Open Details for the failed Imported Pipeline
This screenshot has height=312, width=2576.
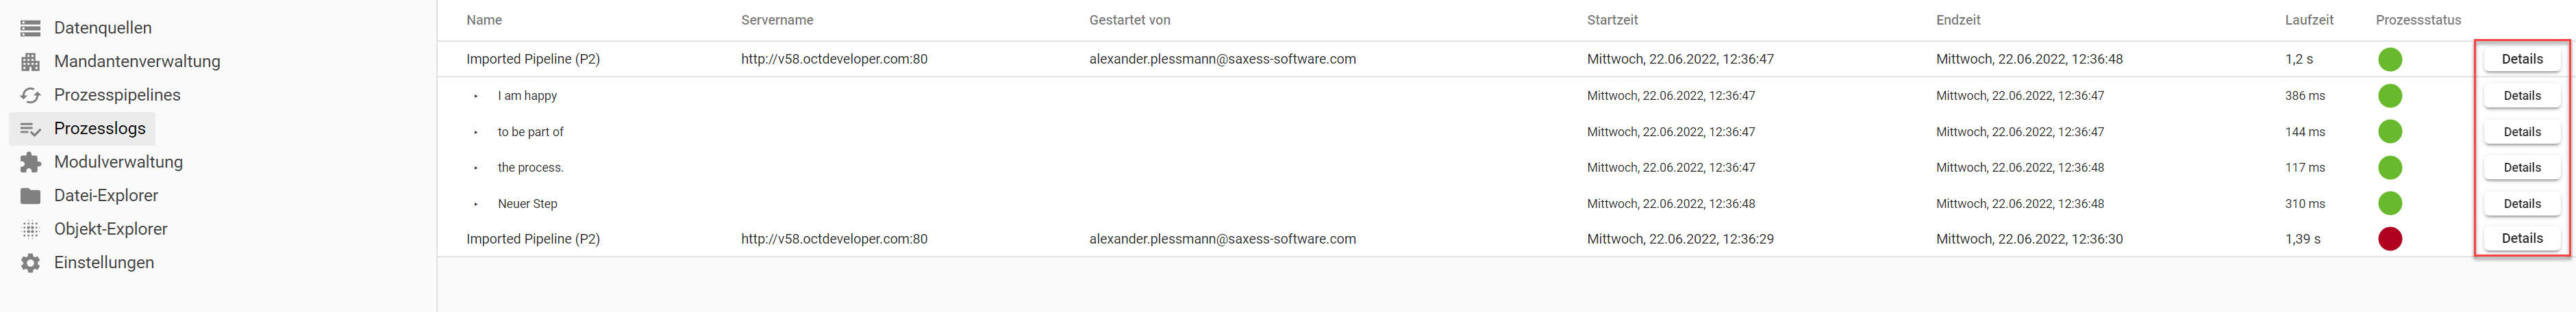[x=2521, y=239]
